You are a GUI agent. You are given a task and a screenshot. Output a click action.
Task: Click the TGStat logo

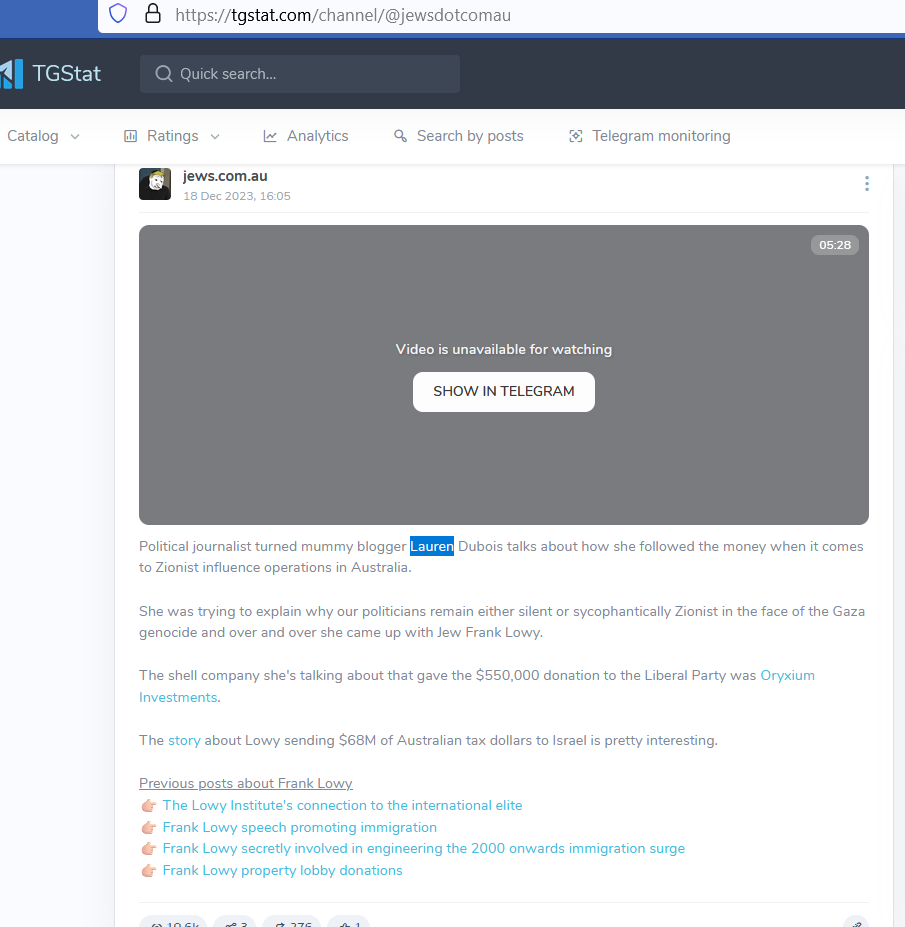[51, 74]
